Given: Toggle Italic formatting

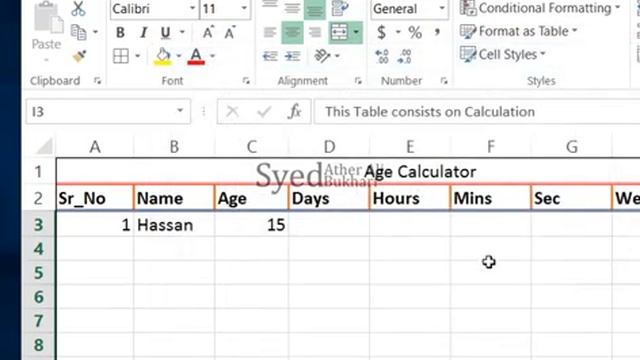Looking at the screenshot, I should click(143, 32).
